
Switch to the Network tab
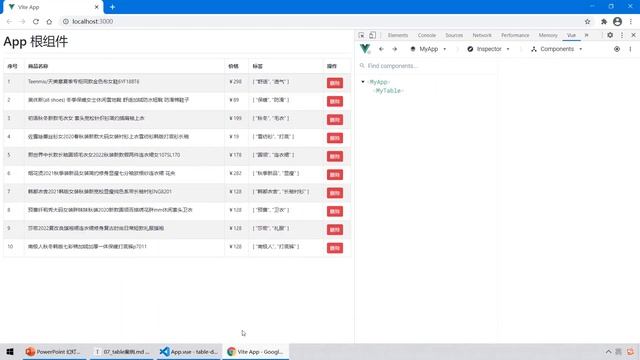tap(482, 36)
